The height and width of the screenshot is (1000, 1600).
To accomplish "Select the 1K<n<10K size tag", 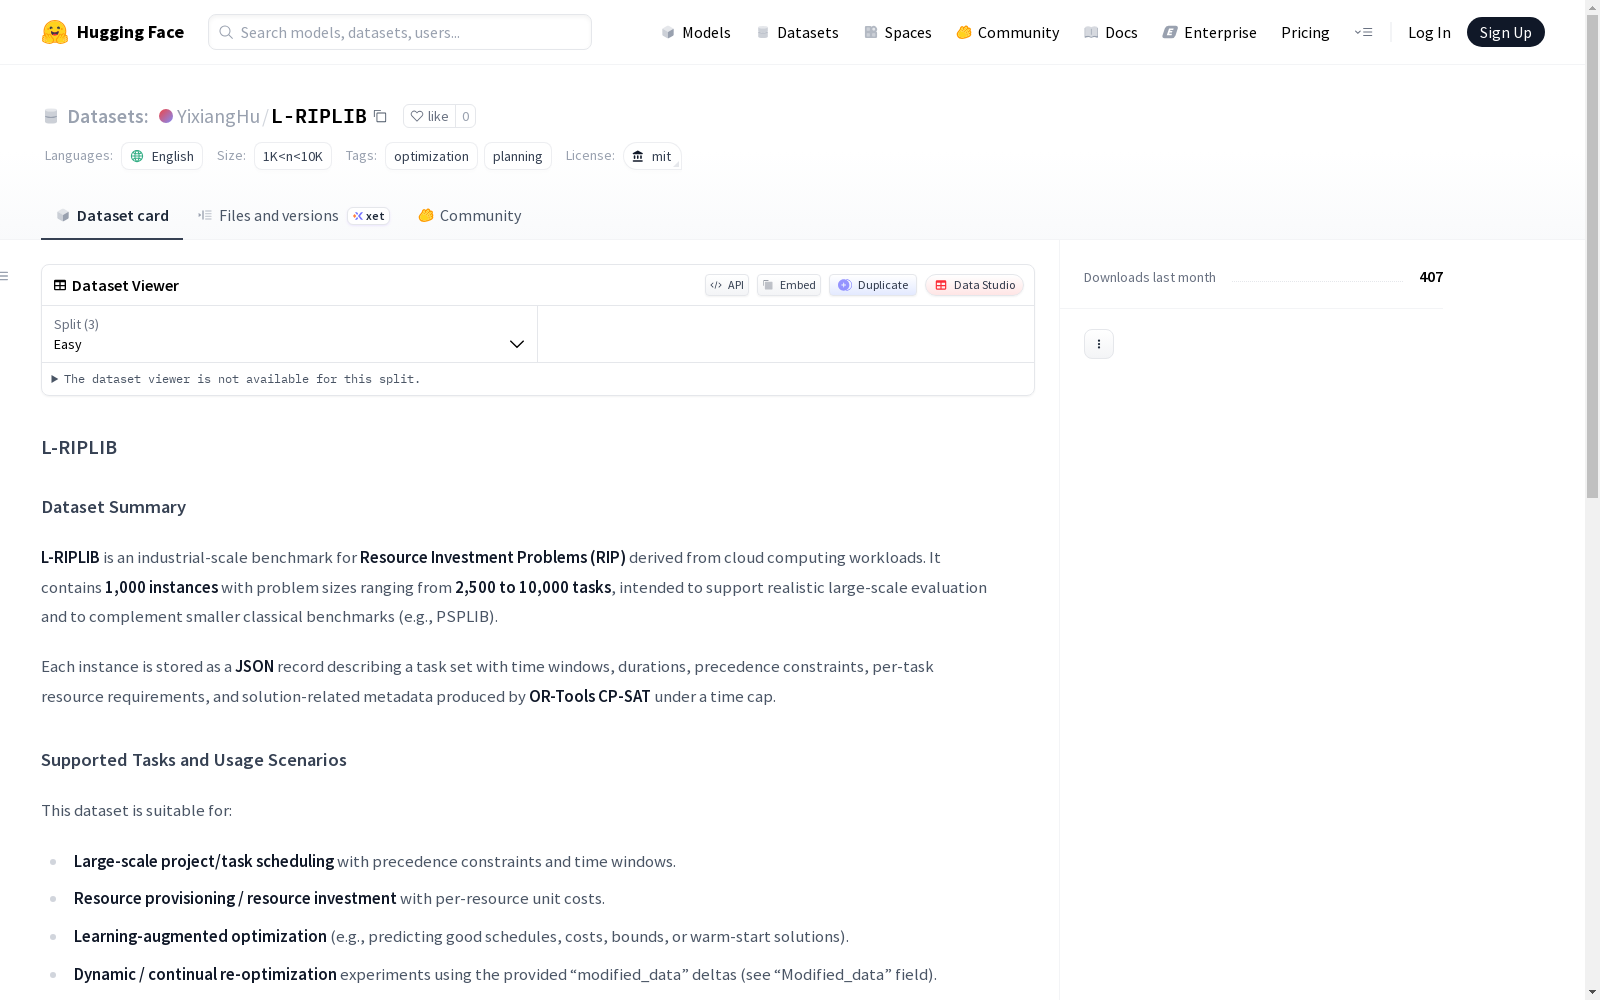I will coord(293,156).
